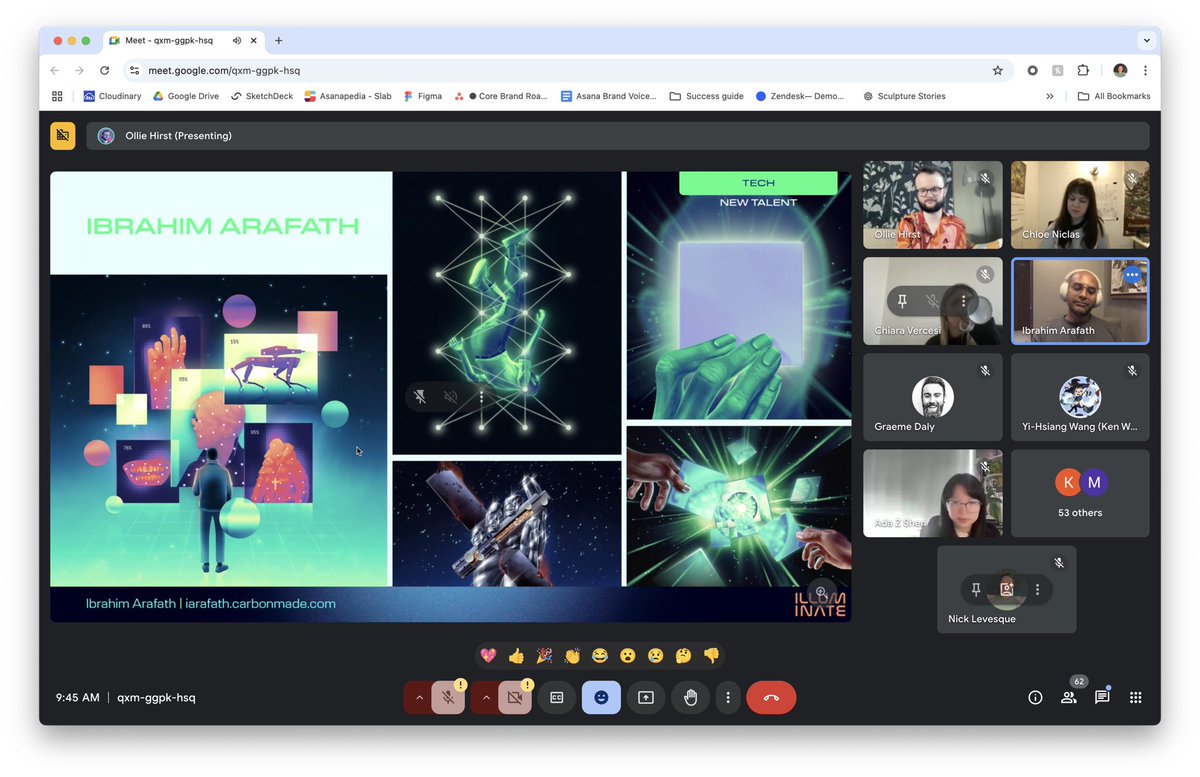Open a new browser tab
1200x777 pixels.
click(x=279, y=41)
